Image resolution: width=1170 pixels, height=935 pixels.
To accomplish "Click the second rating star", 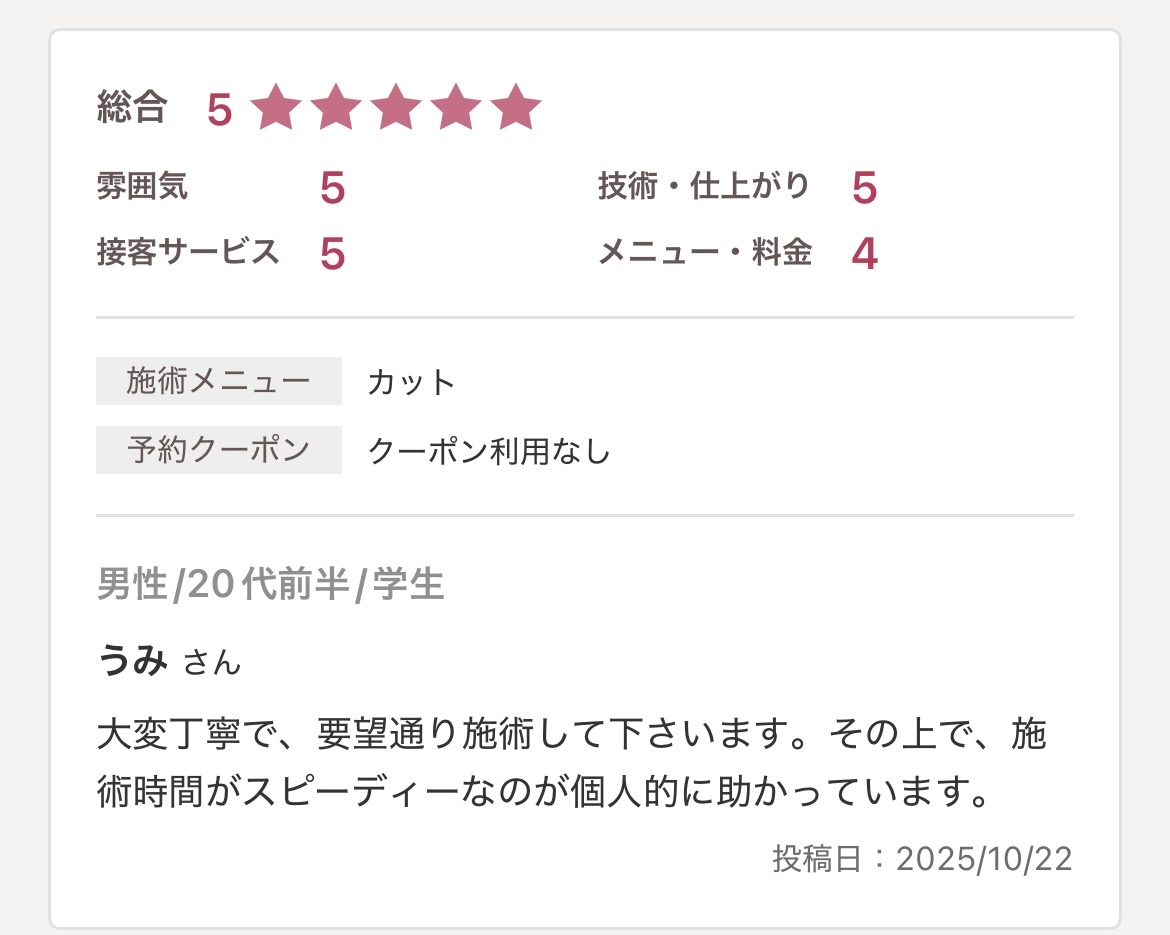I will click(x=335, y=109).
